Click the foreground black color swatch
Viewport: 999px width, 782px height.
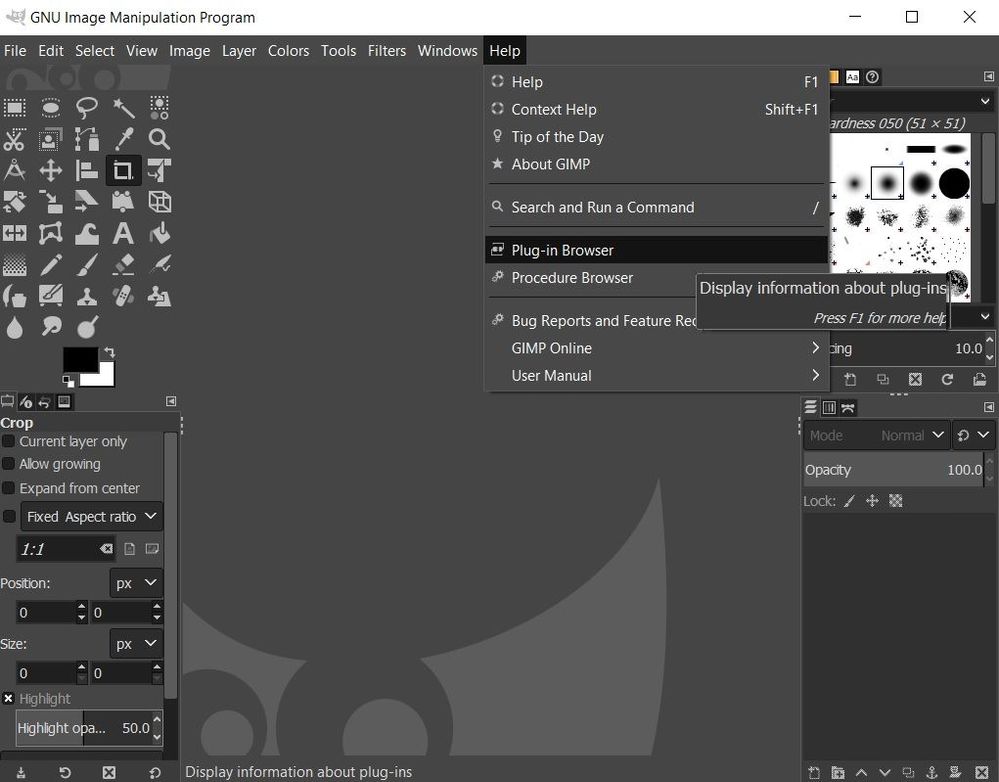pyautogui.click(x=80, y=359)
